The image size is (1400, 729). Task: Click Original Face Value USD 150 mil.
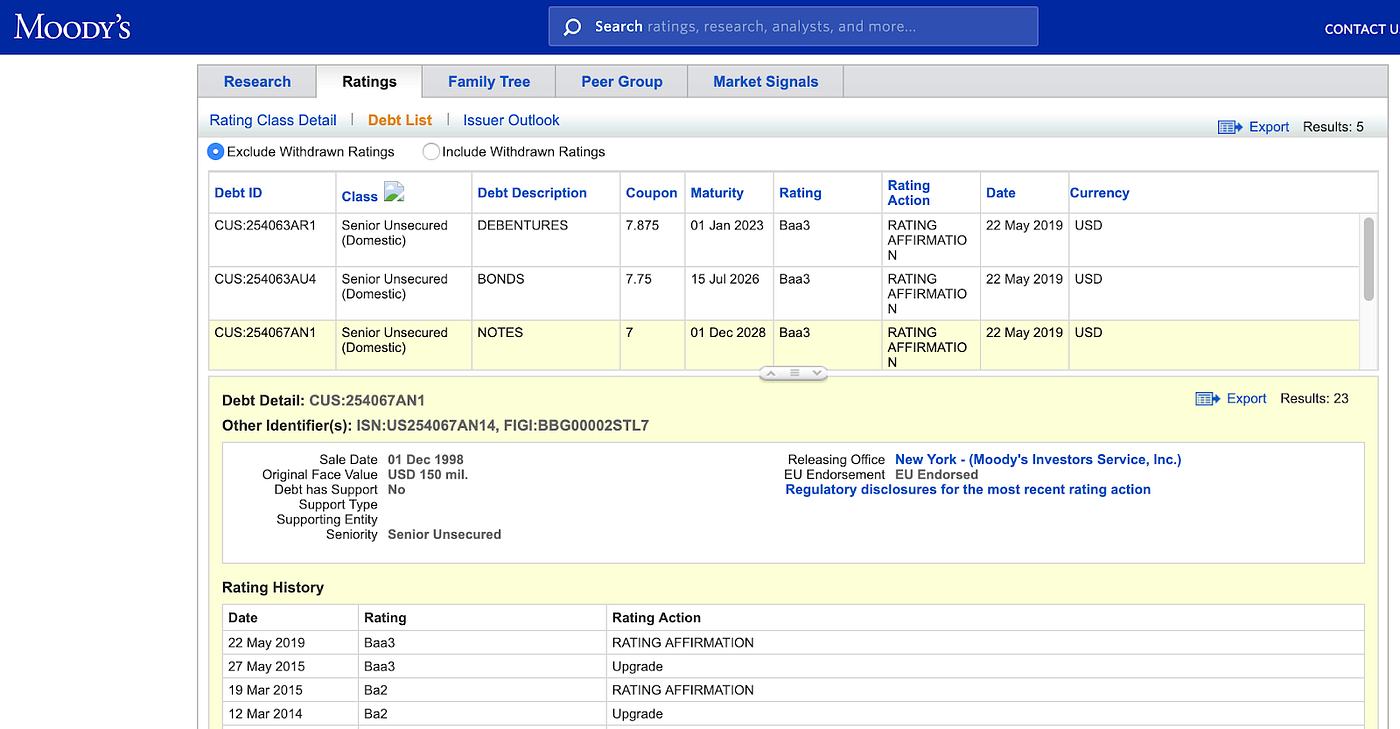pos(428,475)
